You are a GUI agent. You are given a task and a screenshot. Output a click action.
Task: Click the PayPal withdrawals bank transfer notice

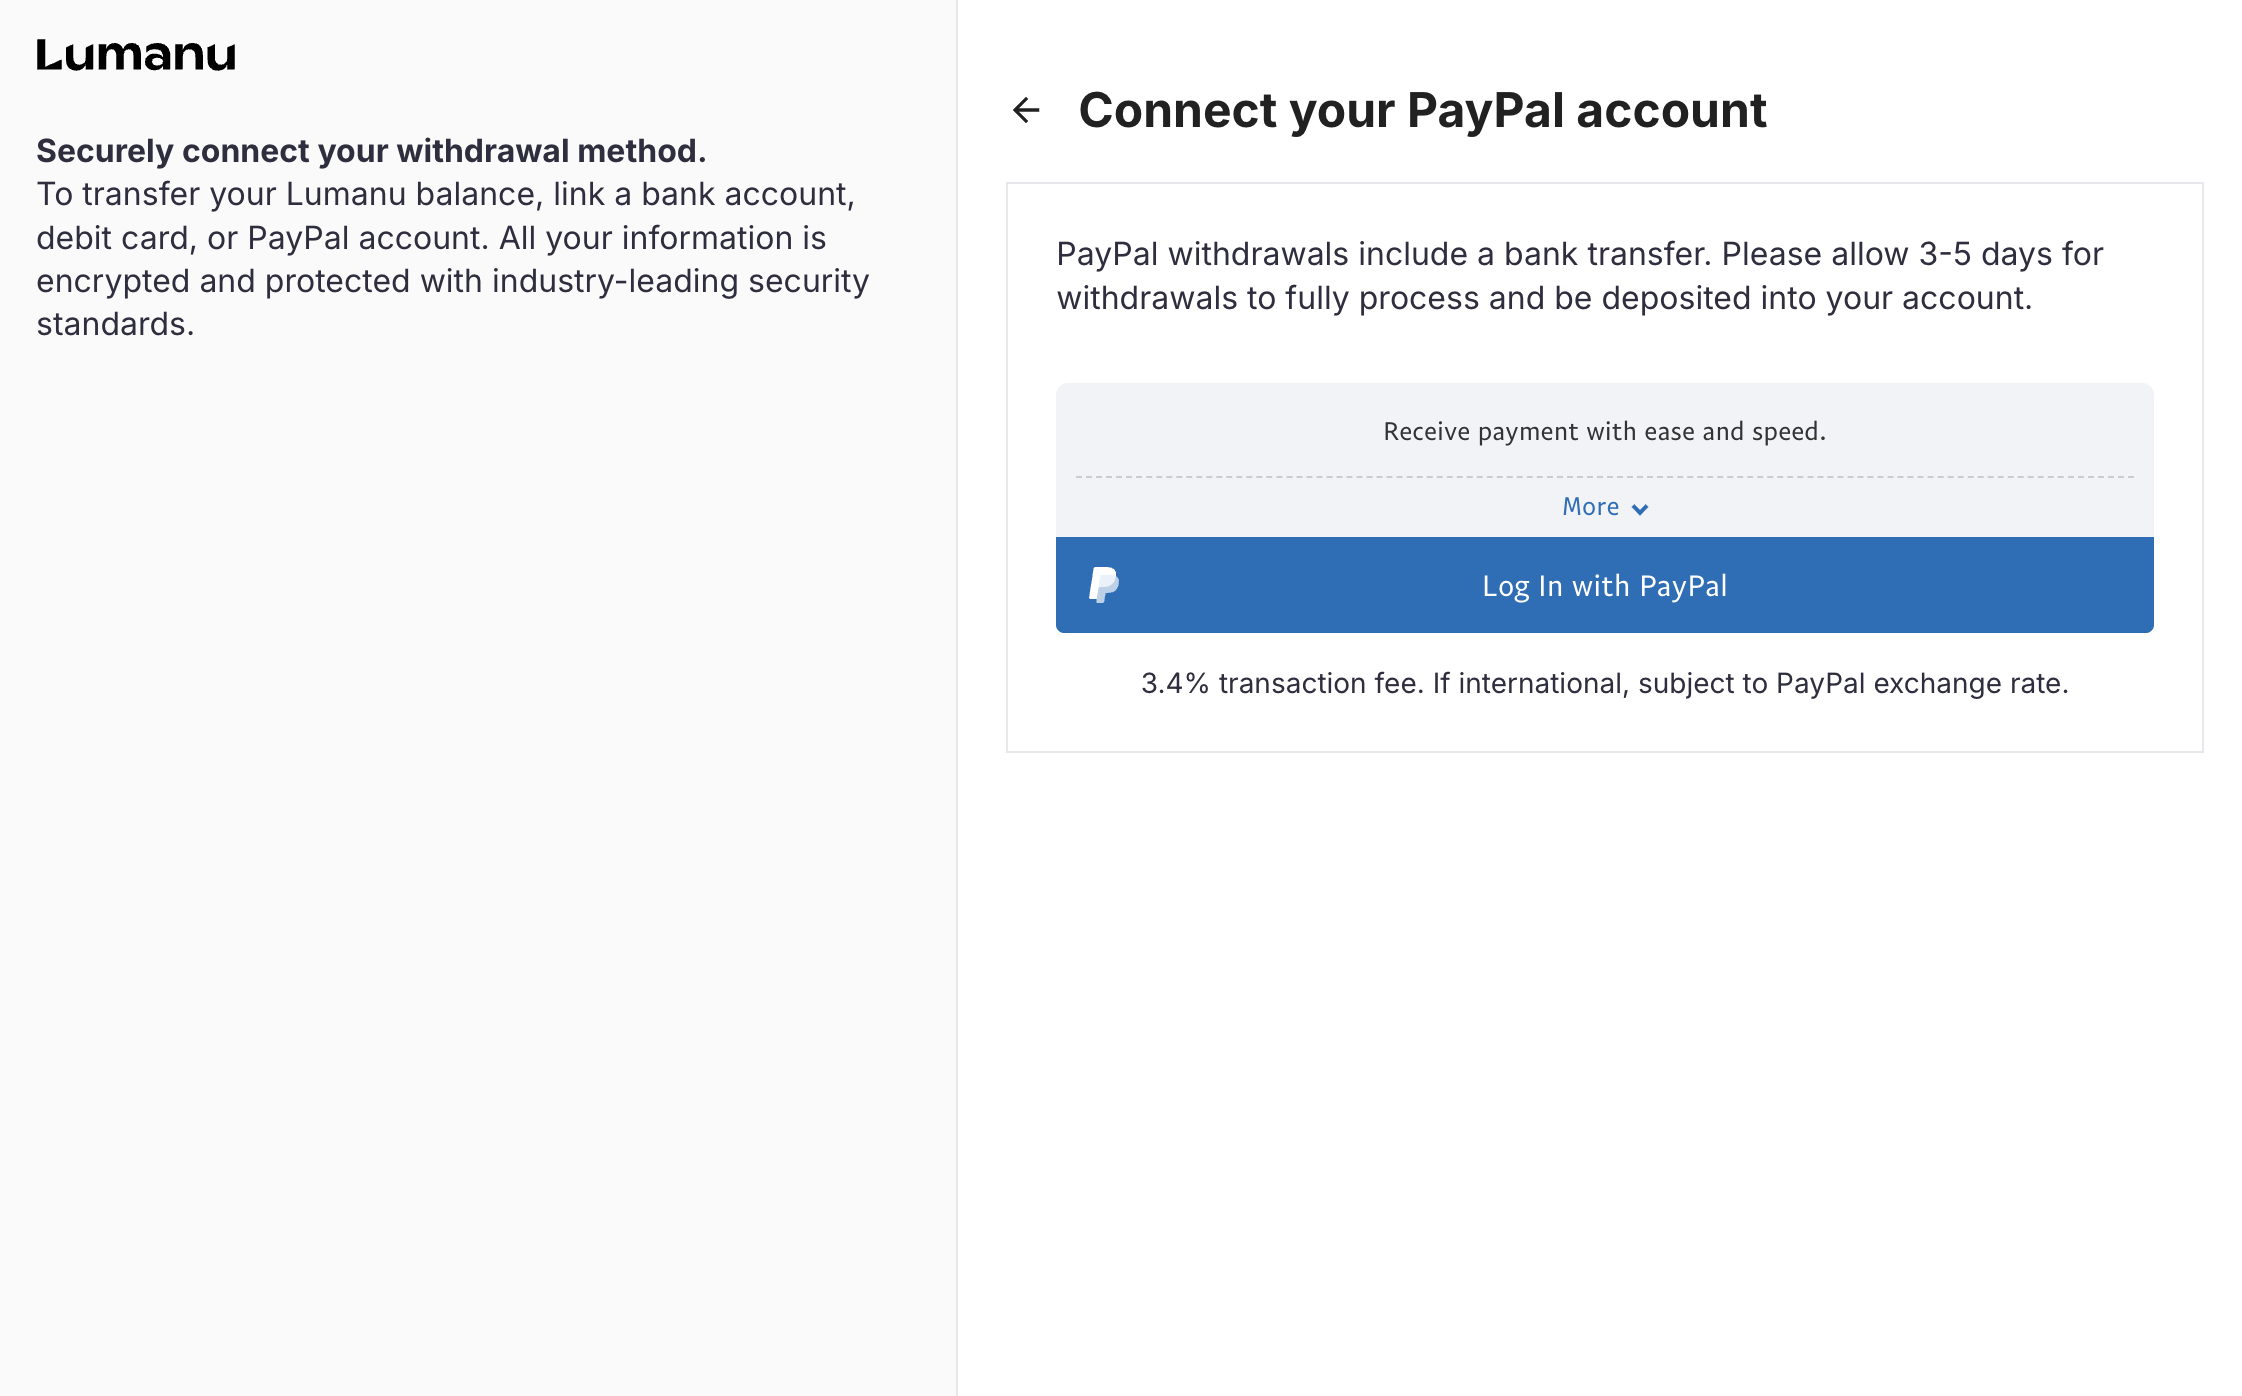pyautogui.click(x=1579, y=276)
